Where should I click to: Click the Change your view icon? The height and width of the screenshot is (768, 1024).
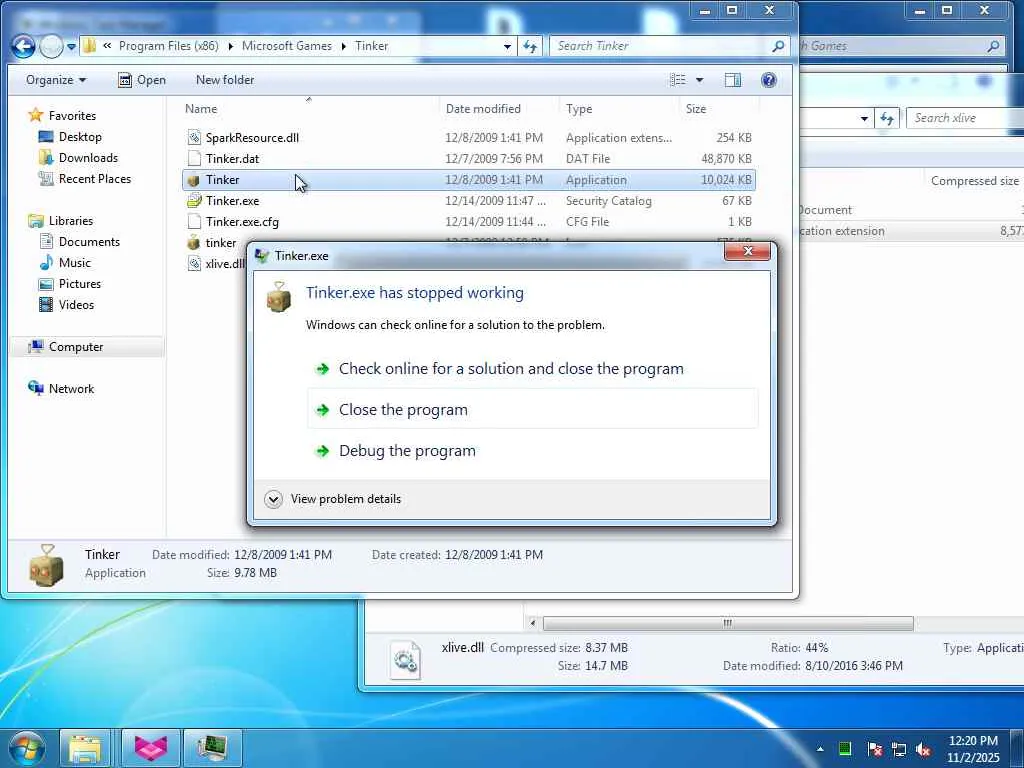(678, 80)
